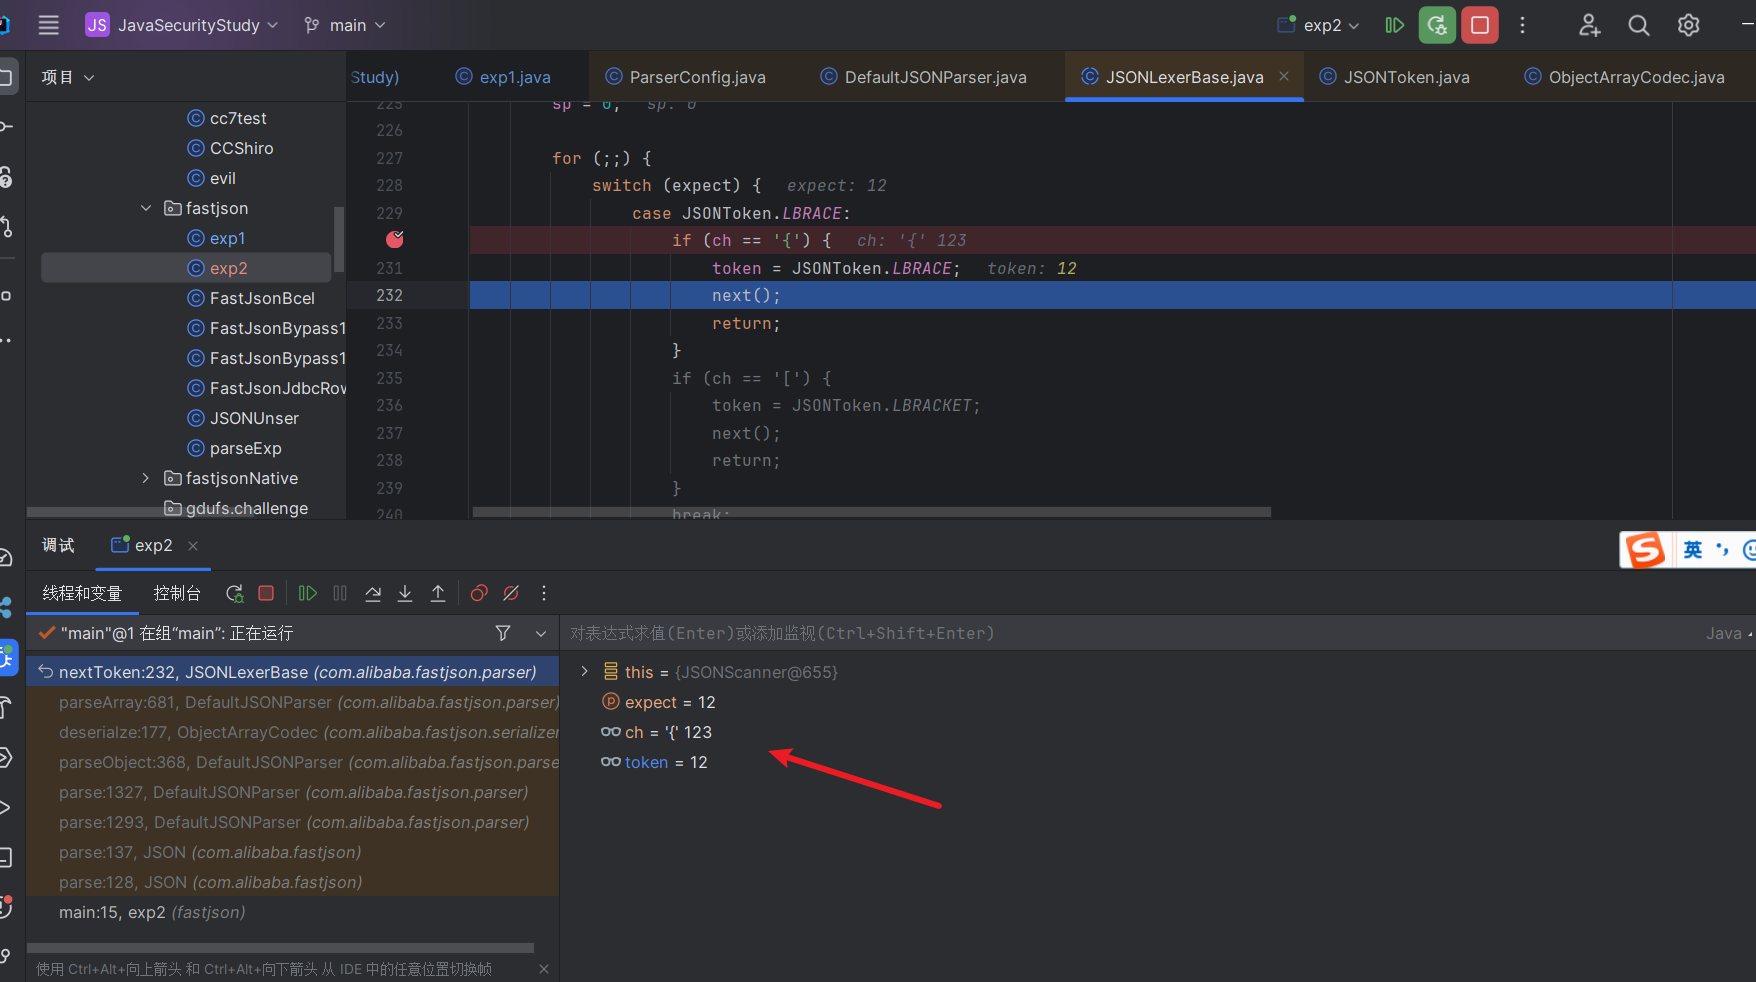This screenshot has width=1756, height=982.
Task: Select the ch = '{' 123 variable
Action: (656, 732)
